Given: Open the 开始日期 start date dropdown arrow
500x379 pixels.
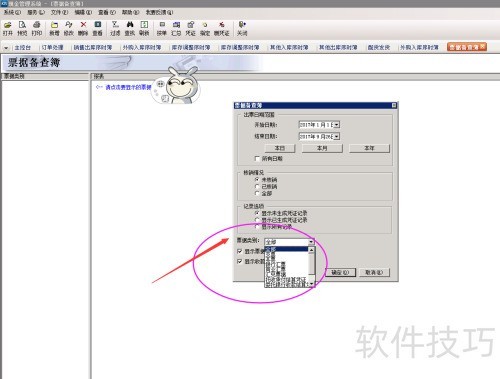Looking at the screenshot, I should (337, 125).
